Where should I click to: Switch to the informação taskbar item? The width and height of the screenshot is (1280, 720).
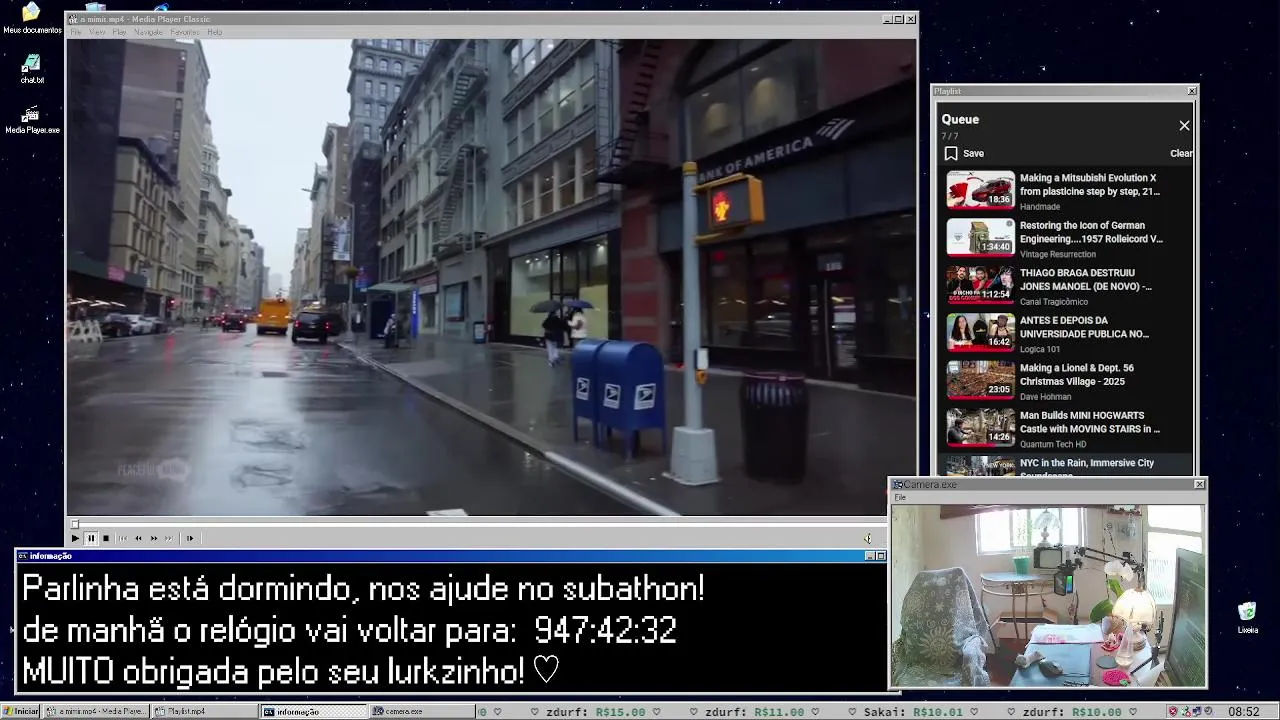(313, 711)
